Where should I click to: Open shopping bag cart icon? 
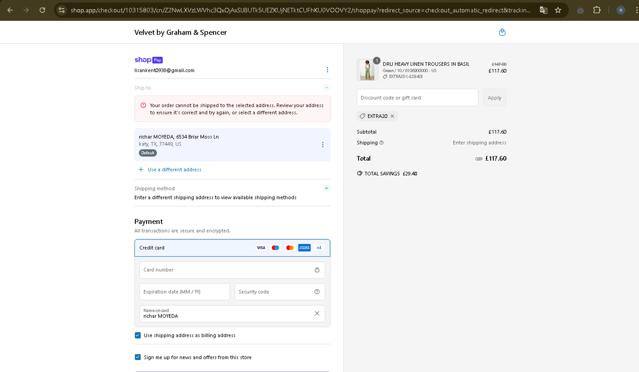502,32
